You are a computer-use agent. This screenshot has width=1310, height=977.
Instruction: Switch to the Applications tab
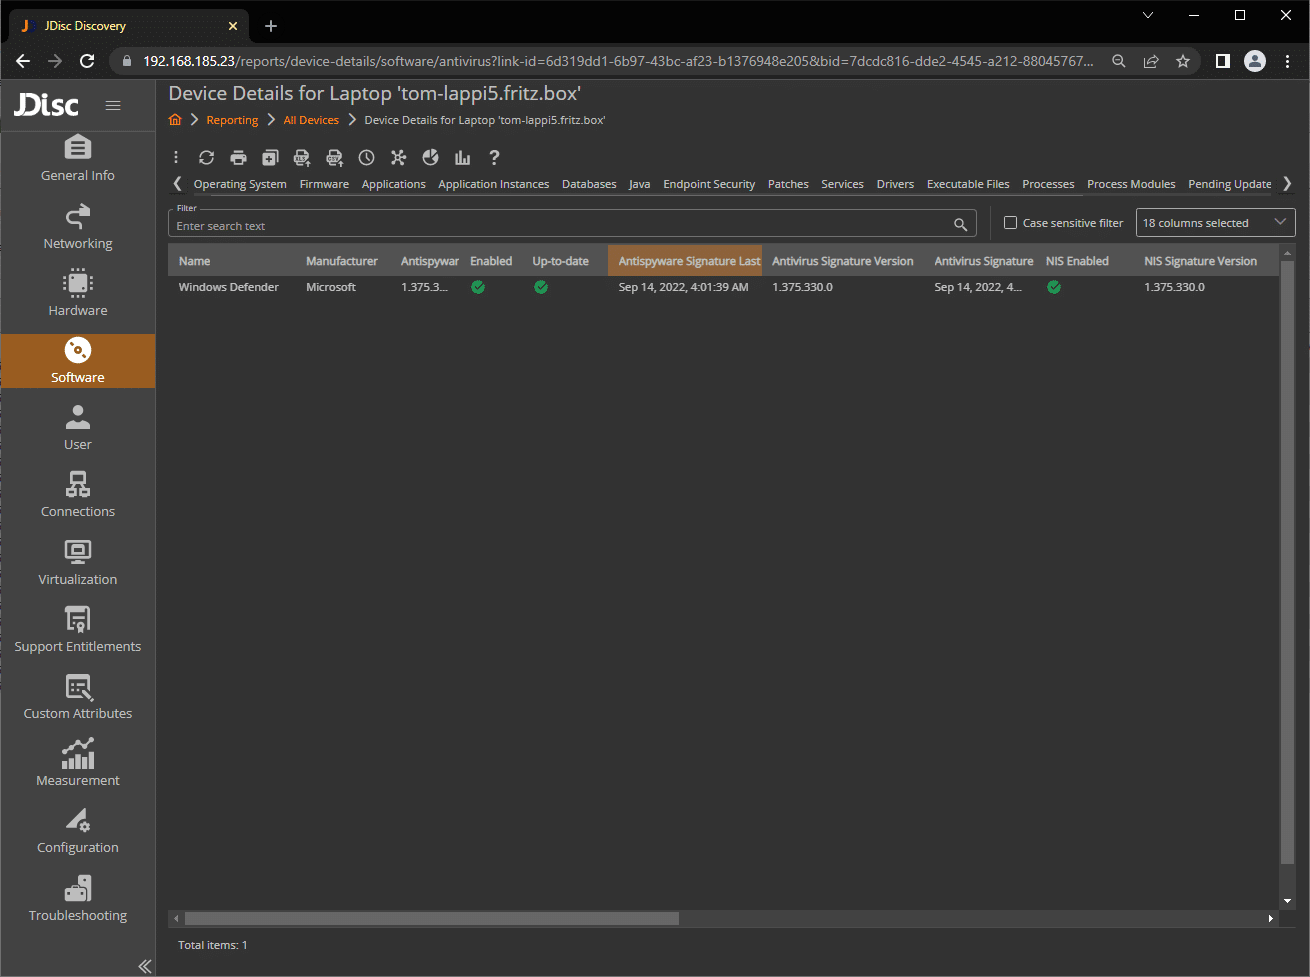tap(393, 184)
